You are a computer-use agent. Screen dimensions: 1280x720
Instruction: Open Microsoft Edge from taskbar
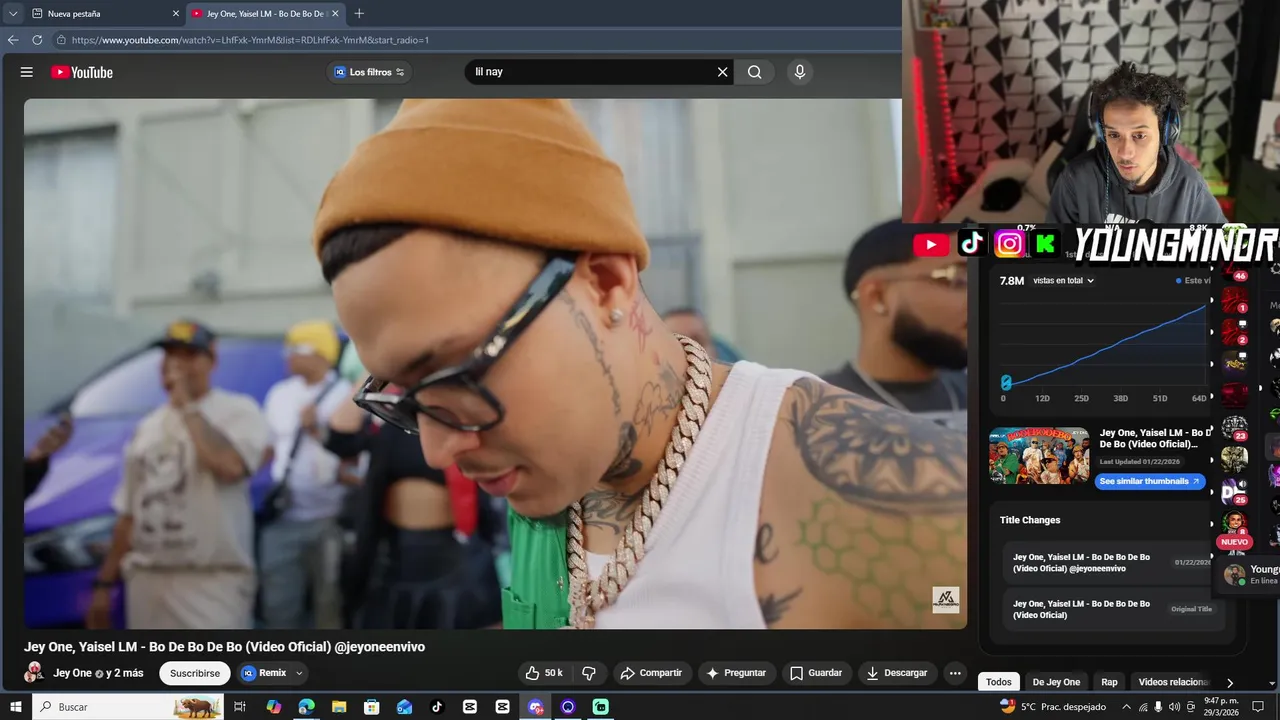pos(306,707)
